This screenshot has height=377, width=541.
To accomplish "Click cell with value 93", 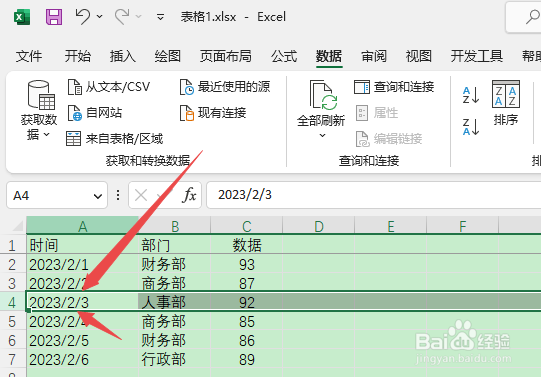I will (247, 265).
